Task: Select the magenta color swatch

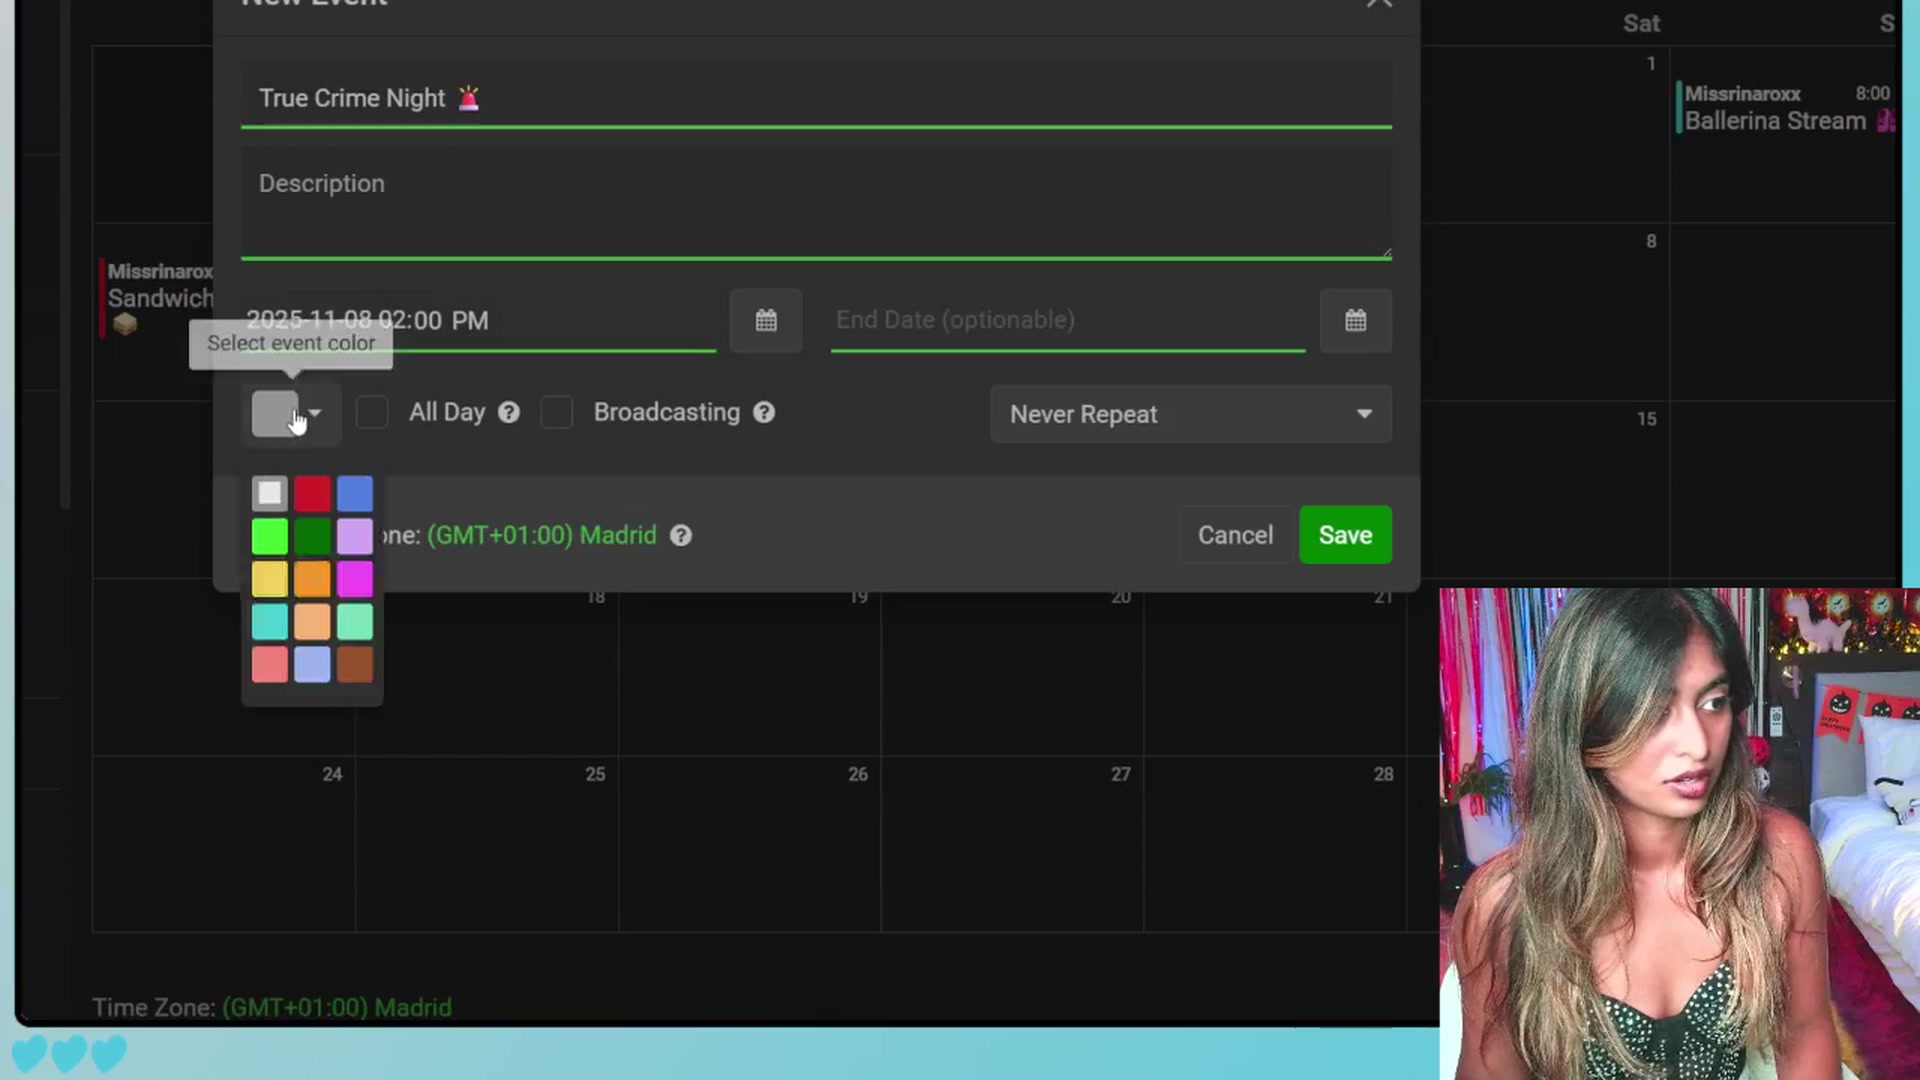Action: (355, 579)
